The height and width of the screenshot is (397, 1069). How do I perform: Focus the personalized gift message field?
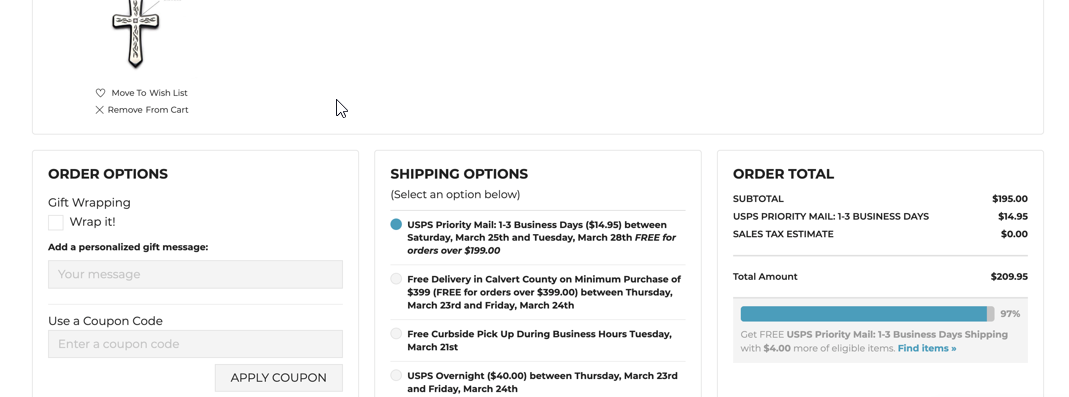(x=195, y=274)
